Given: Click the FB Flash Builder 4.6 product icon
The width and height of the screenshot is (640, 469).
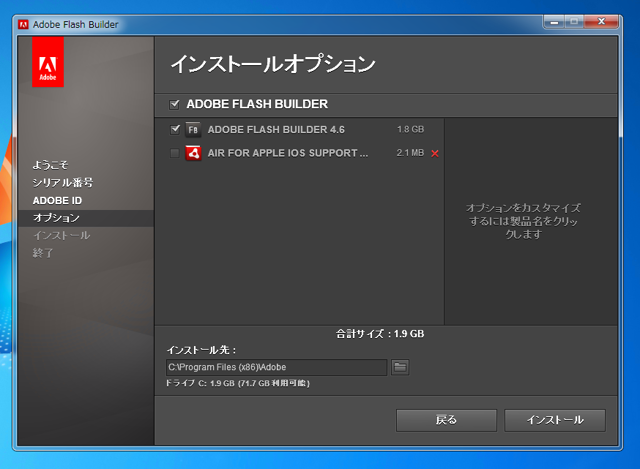Looking at the screenshot, I should point(193,130).
